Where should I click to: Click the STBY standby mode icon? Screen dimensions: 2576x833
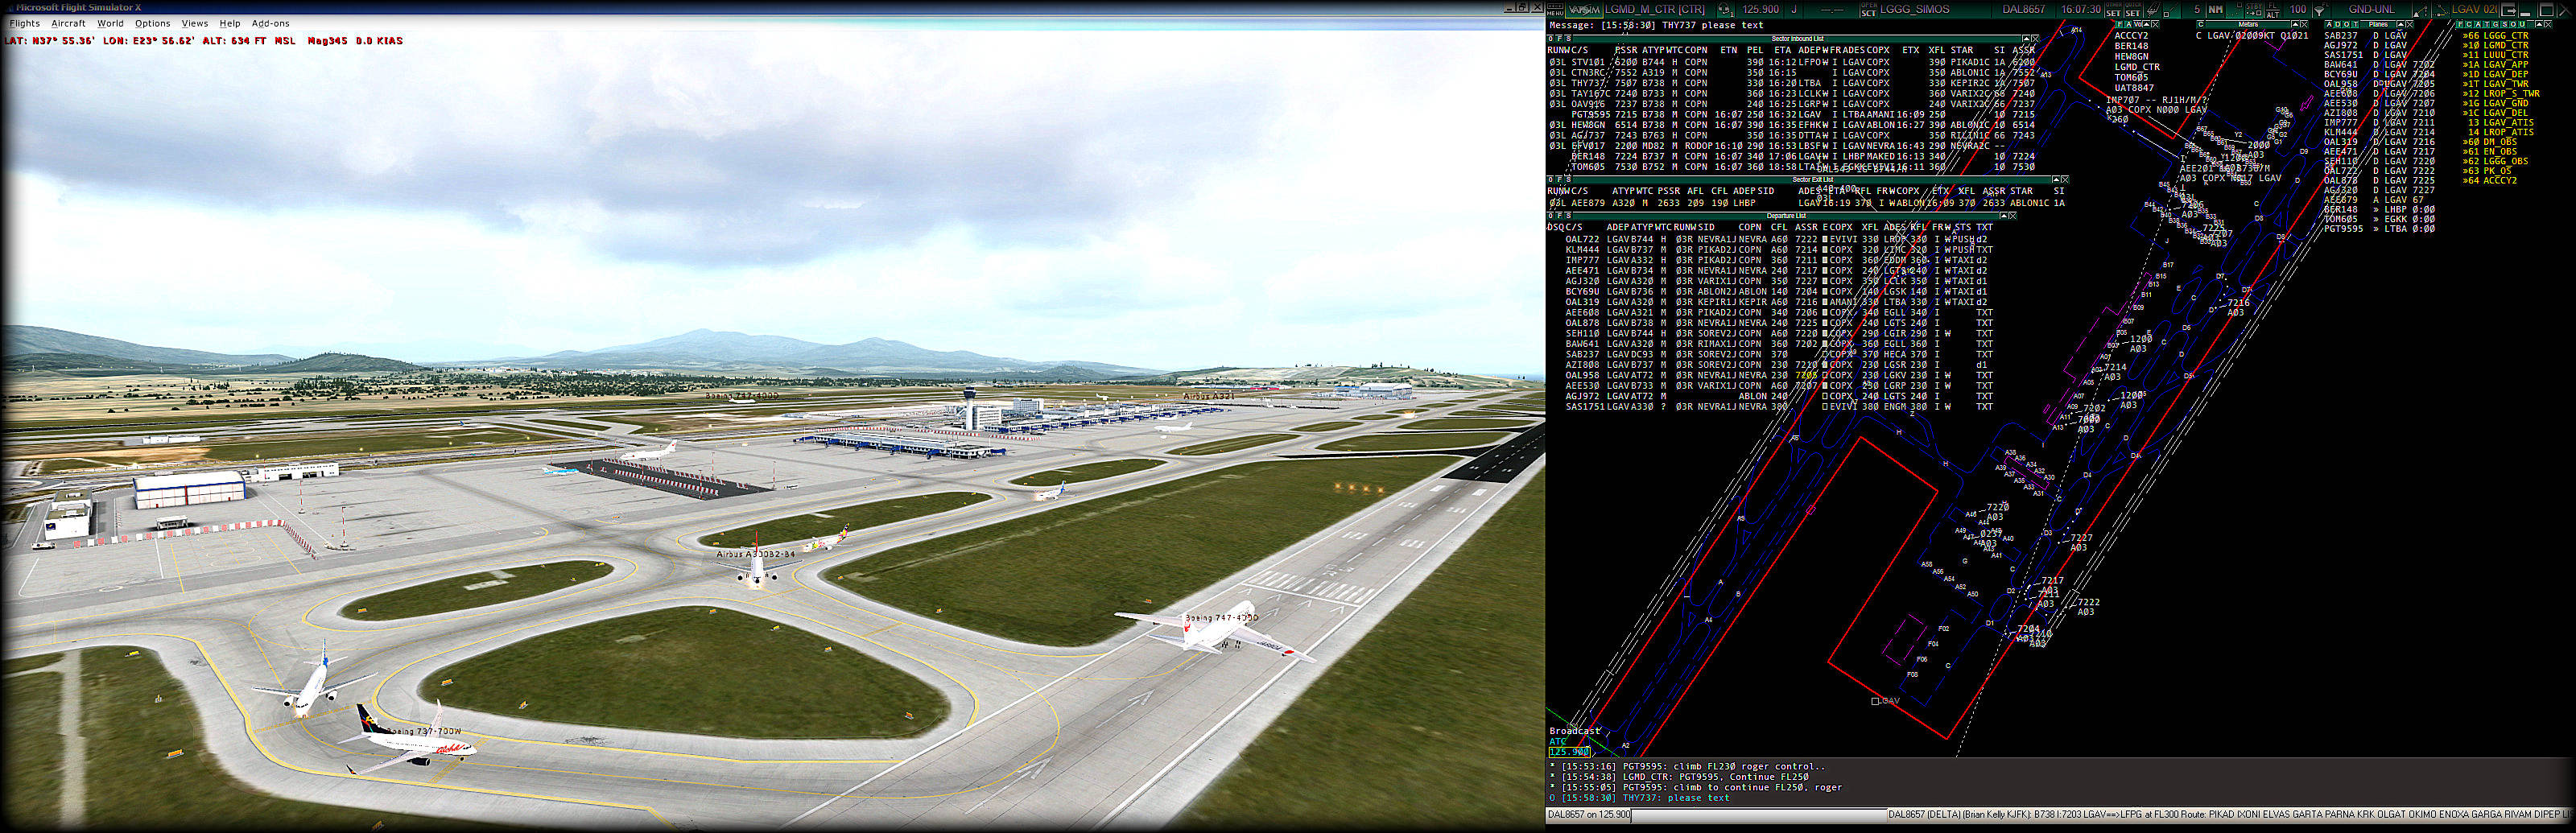coord(2254,9)
